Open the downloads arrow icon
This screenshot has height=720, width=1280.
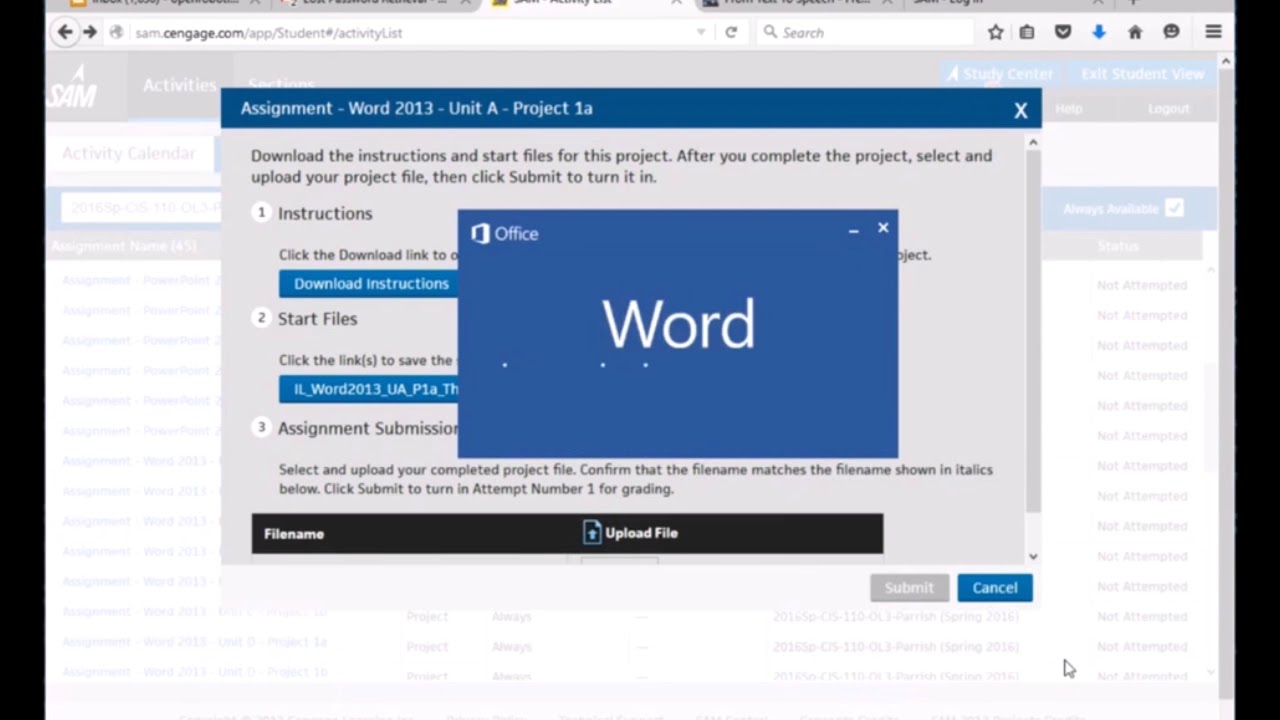pyautogui.click(x=1098, y=32)
